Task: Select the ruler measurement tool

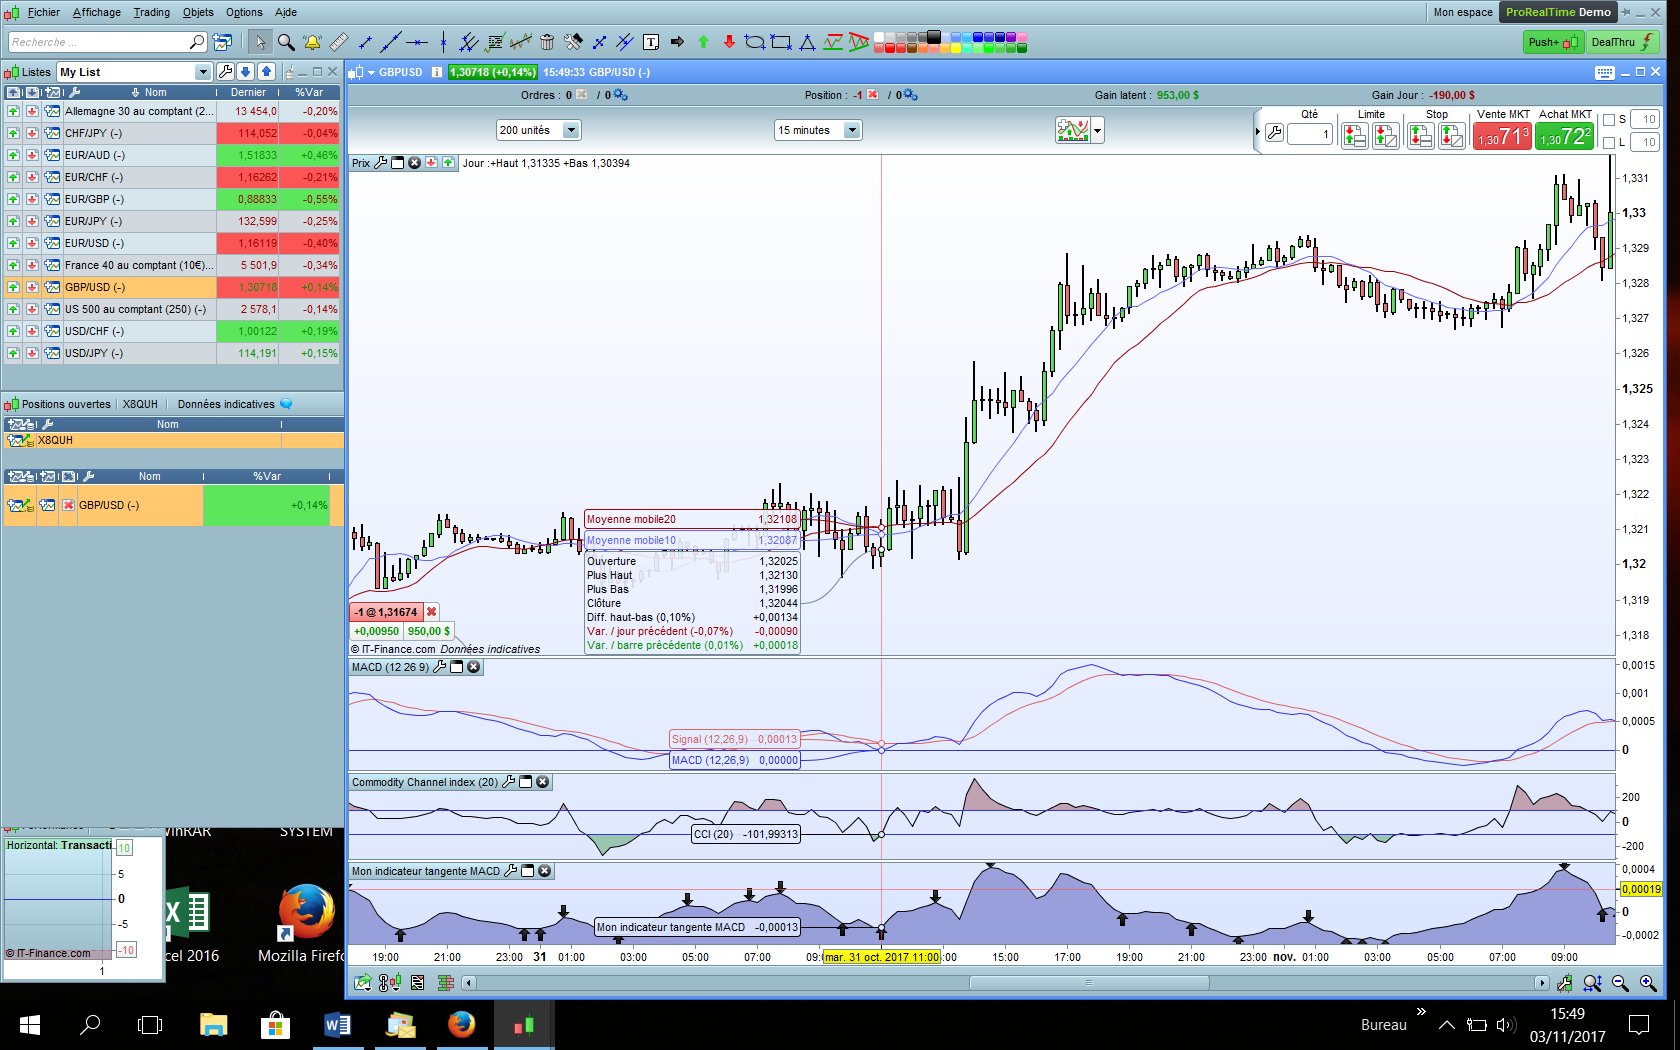Action: (339, 42)
